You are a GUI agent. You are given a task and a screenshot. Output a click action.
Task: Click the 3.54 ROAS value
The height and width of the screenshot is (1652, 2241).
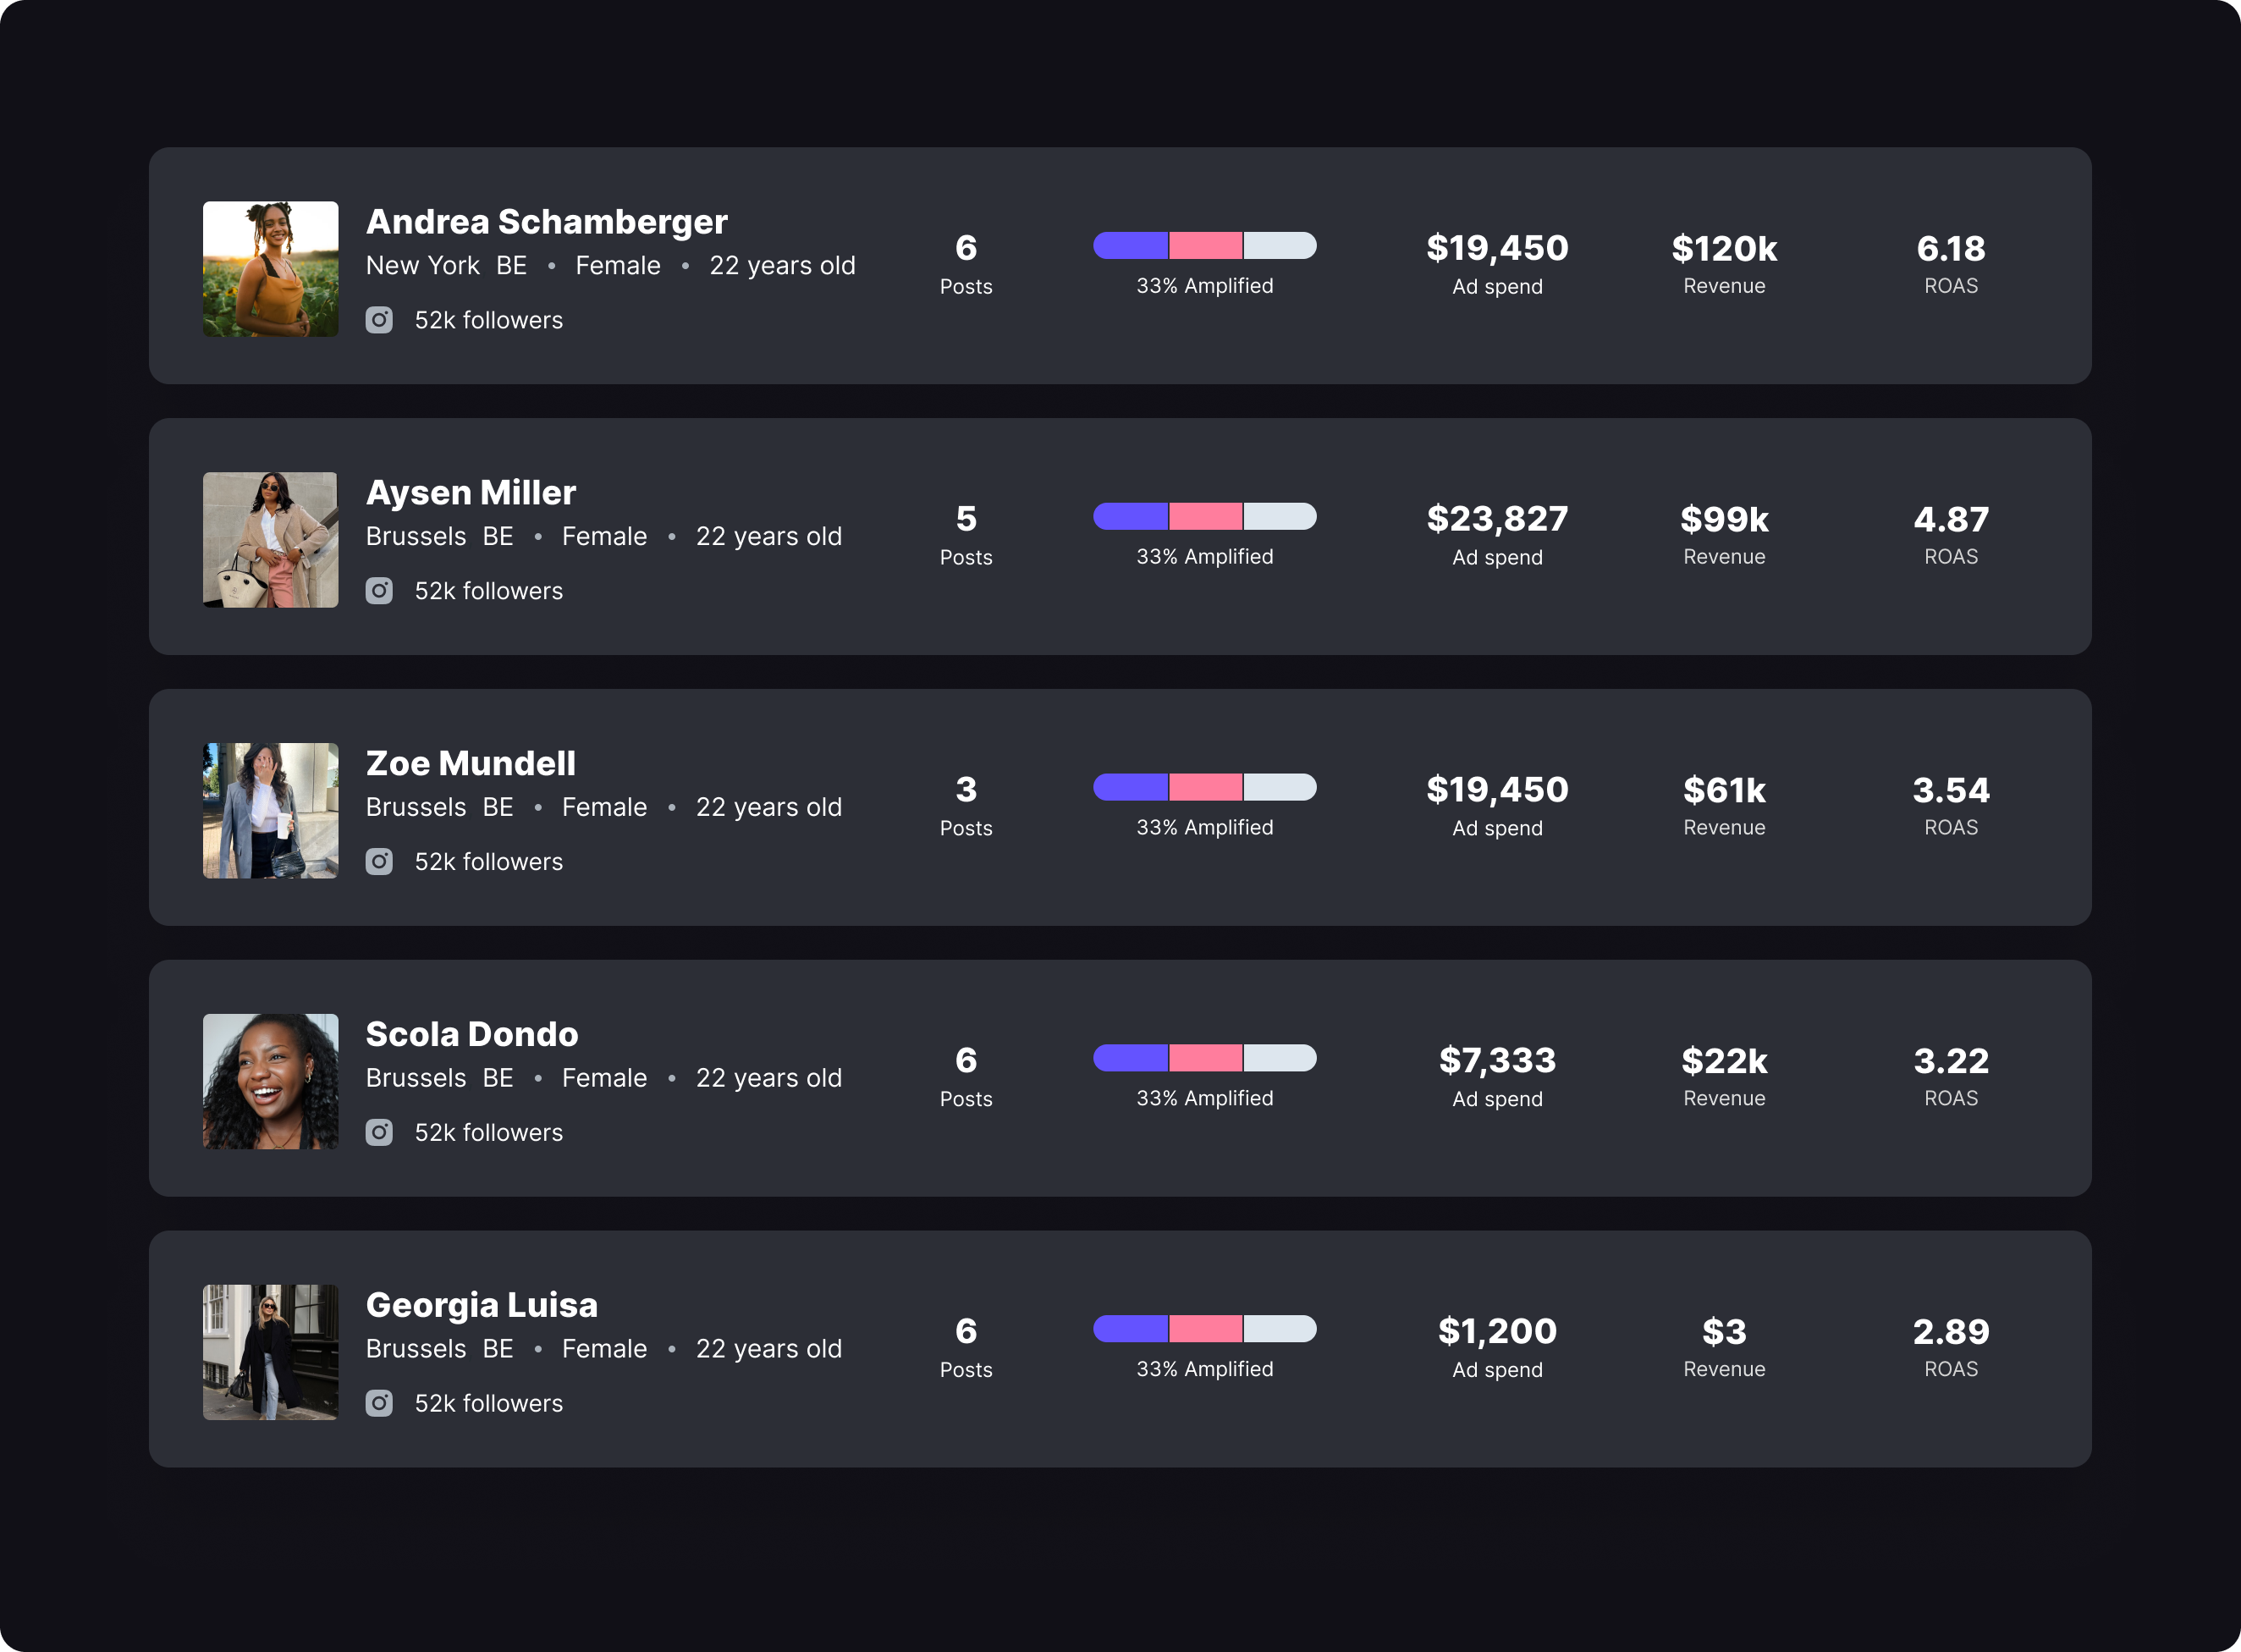point(1951,791)
